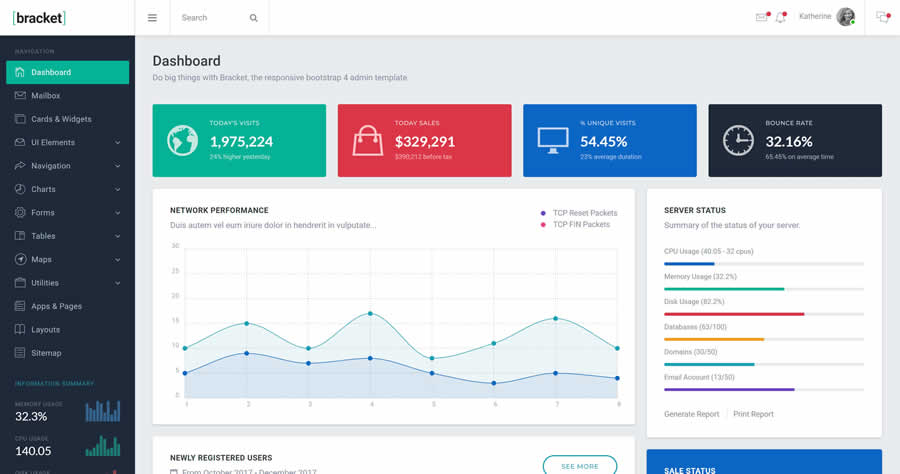The image size is (900, 474).
Task: Click the Apps & Pages icon
Action: click(x=20, y=306)
